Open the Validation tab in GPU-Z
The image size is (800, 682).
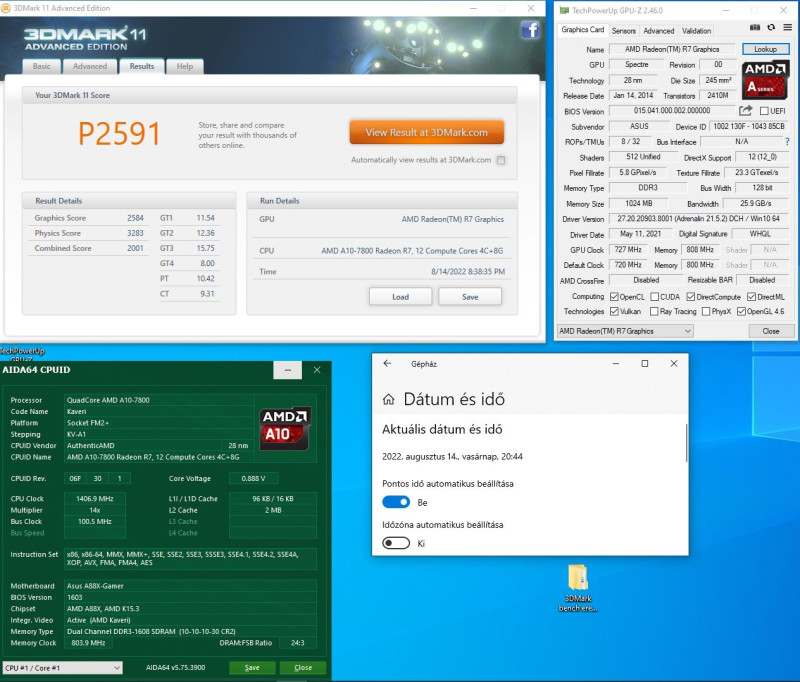tap(696, 31)
